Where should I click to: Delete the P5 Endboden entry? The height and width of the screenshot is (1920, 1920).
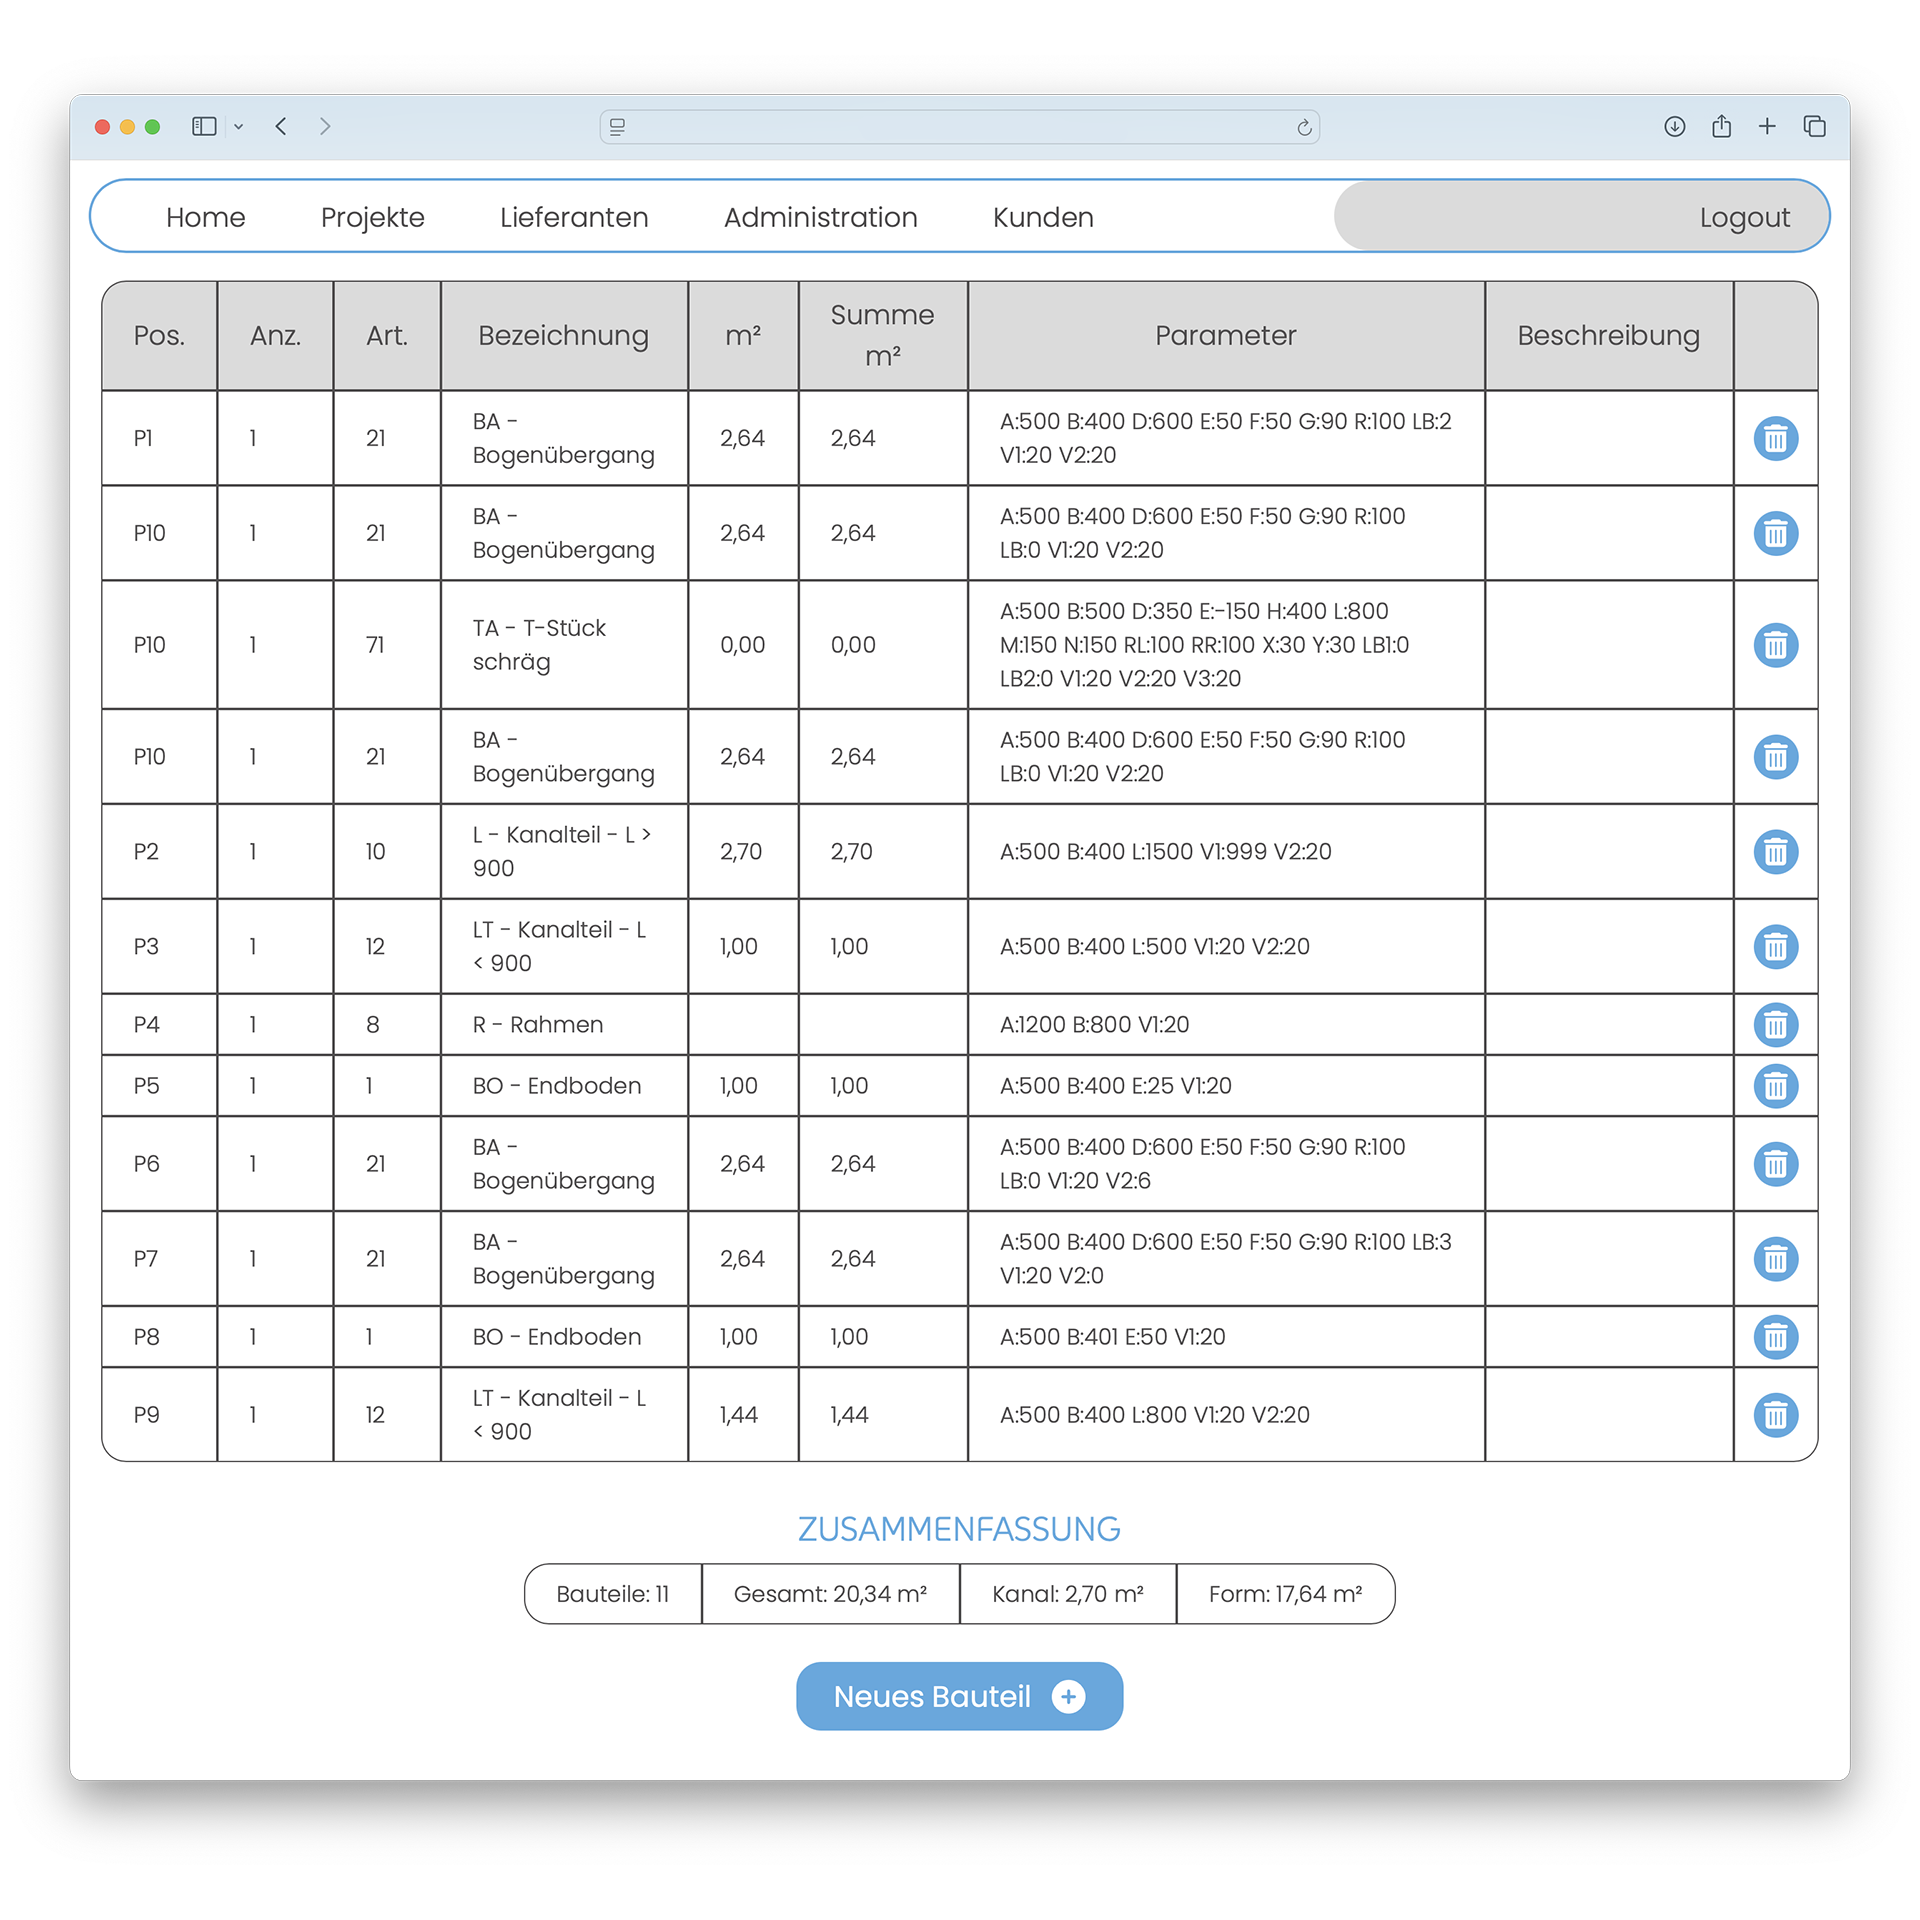coord(1775,1086)
